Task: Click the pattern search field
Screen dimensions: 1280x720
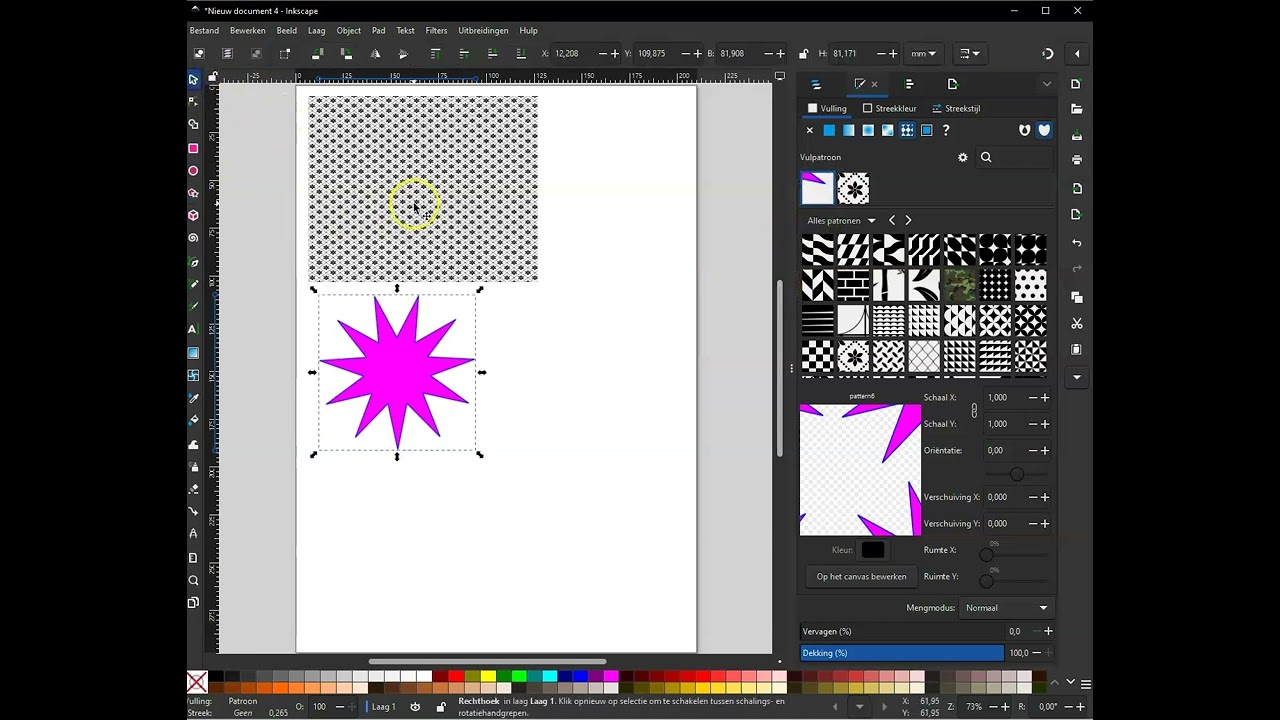Action: [x=1014, y=157]
